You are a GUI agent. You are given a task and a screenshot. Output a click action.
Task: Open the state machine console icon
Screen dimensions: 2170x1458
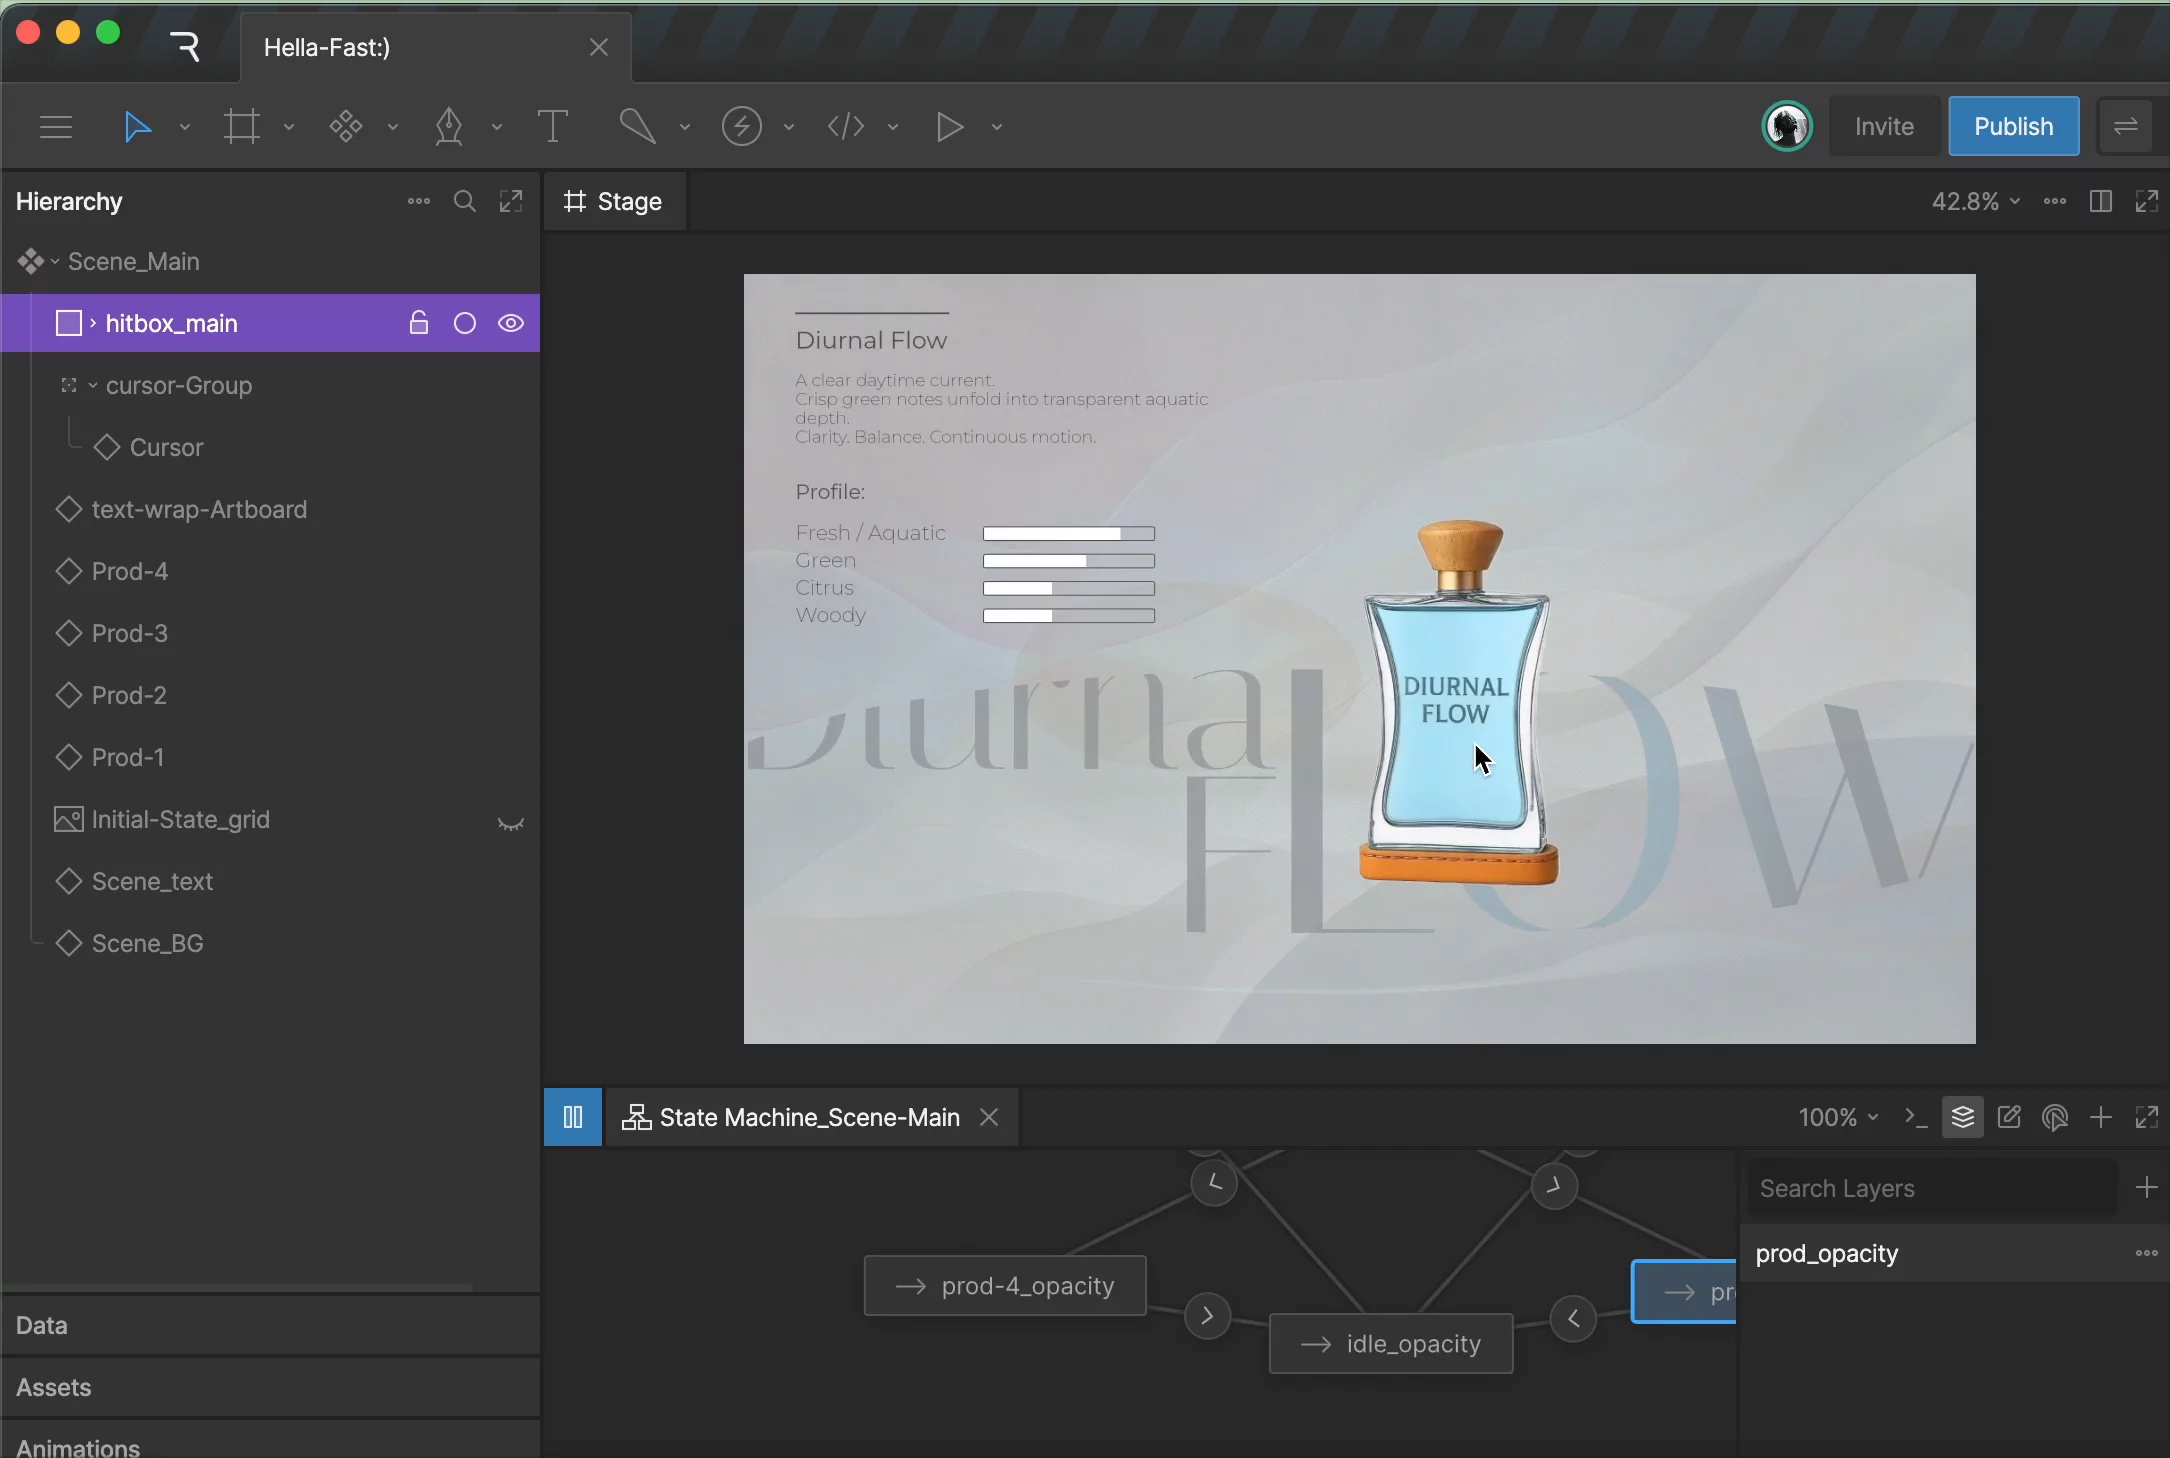pos(1916,1117)
